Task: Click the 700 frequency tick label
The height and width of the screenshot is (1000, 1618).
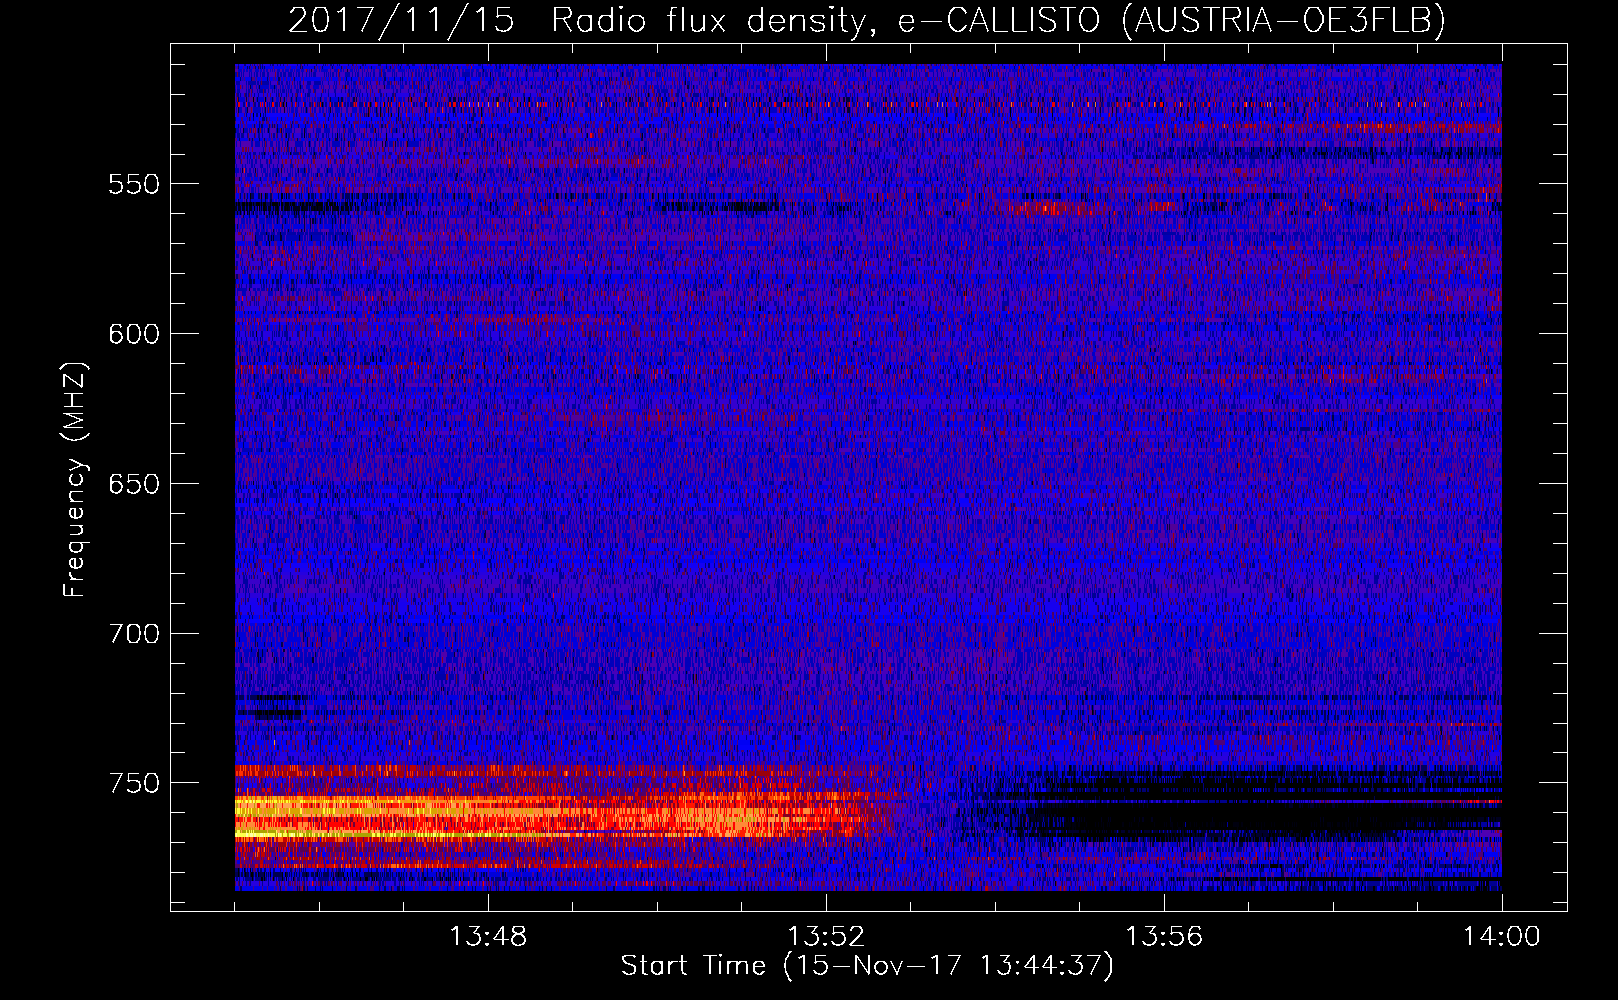Action: pos(134,634)
